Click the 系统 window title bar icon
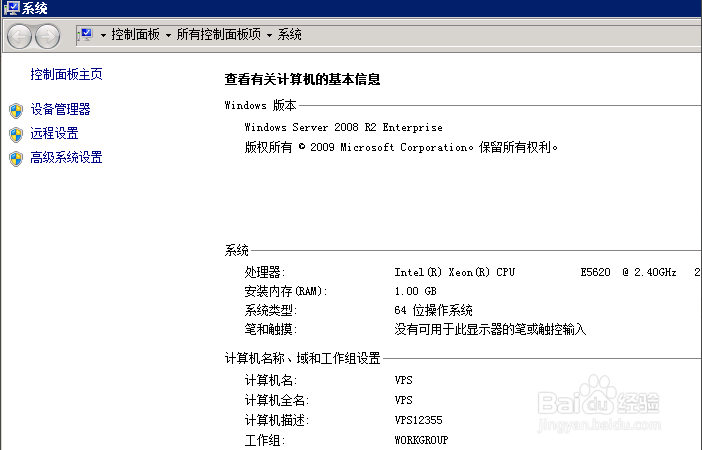 pos(12,8)
